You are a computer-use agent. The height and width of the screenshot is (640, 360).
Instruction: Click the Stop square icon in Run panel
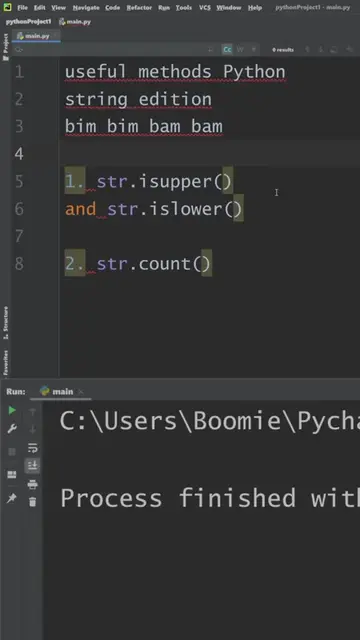tap(12, 451)
